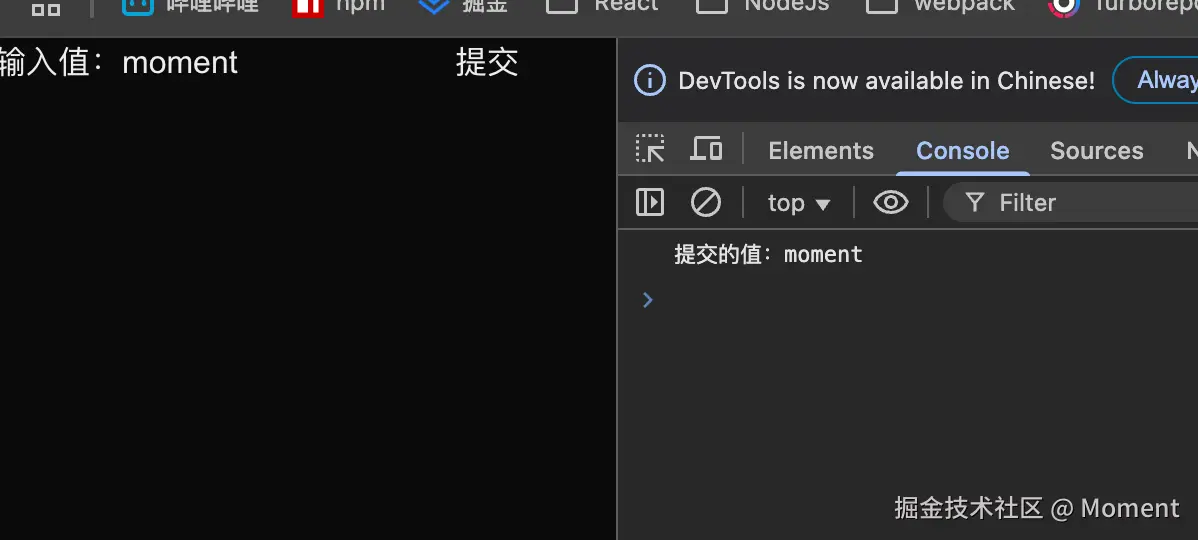
Task: Click the 输入值 label text
Action: point(53,62)
